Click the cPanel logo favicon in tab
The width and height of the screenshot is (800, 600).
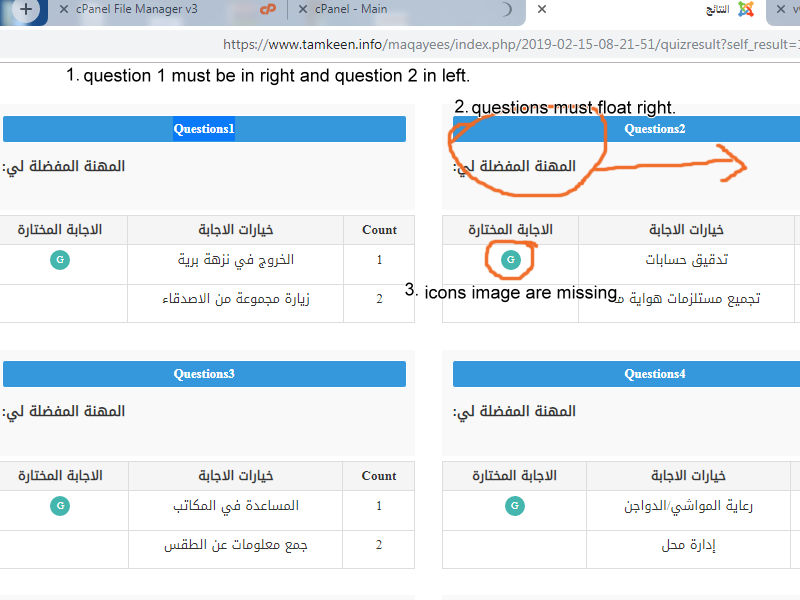coord(267,10)
